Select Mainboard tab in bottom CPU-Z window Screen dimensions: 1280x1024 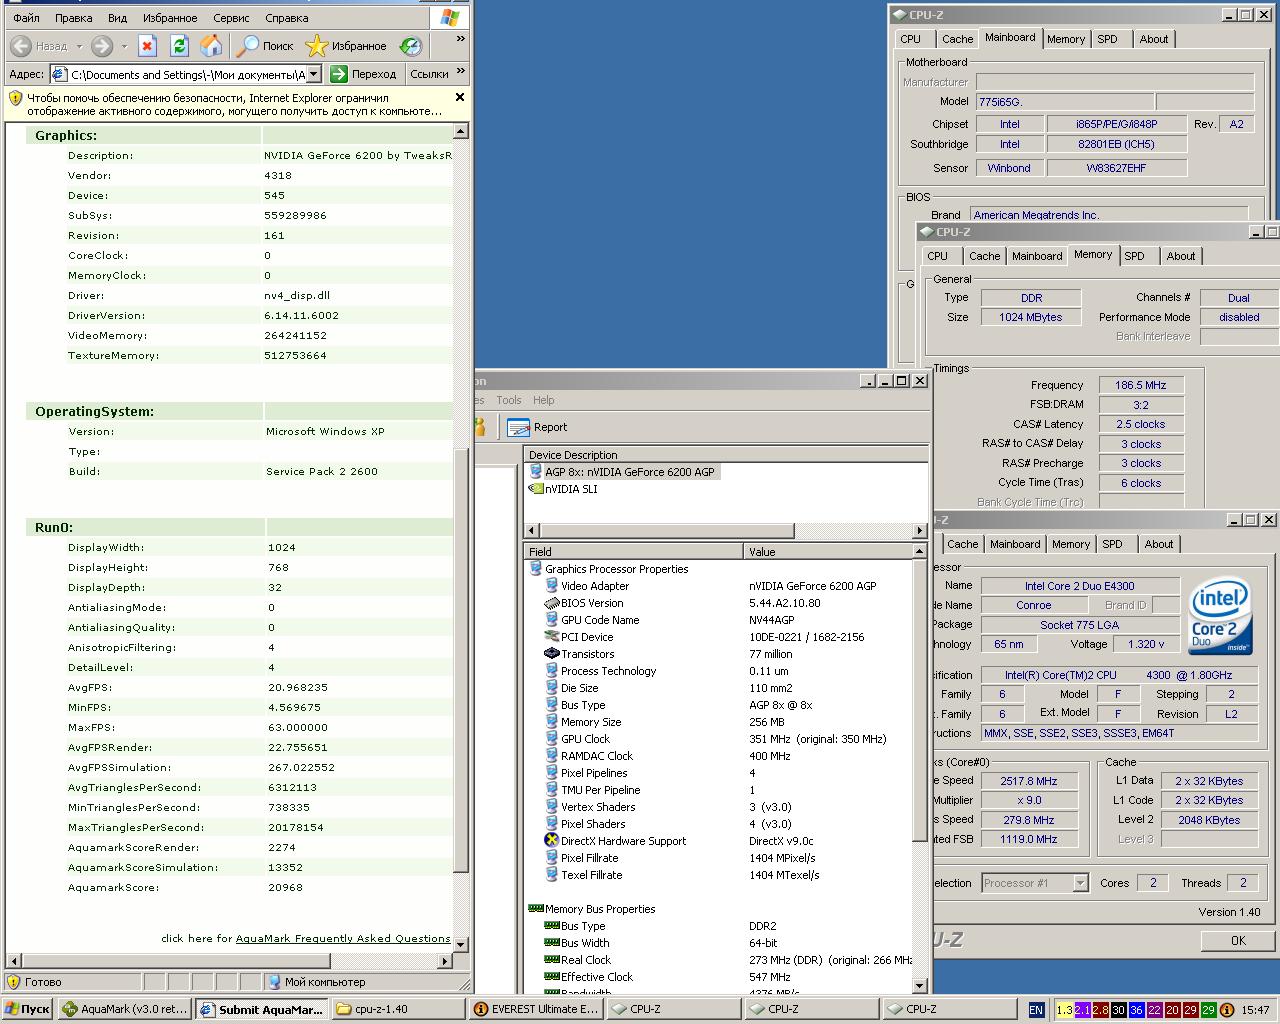click(1015, 544)
